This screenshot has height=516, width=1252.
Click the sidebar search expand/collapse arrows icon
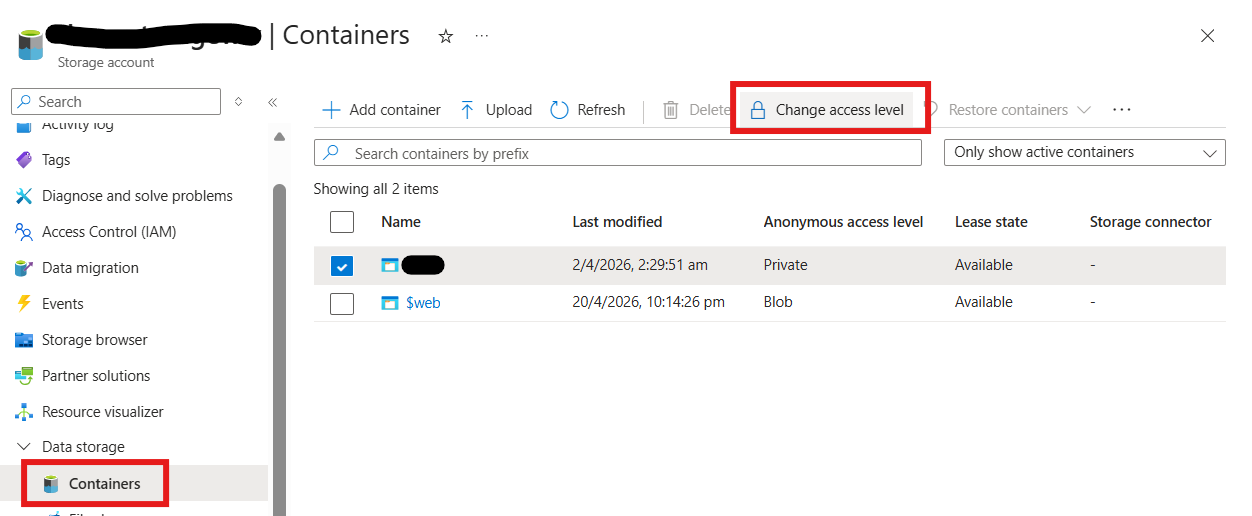click(x=238, y=102)
